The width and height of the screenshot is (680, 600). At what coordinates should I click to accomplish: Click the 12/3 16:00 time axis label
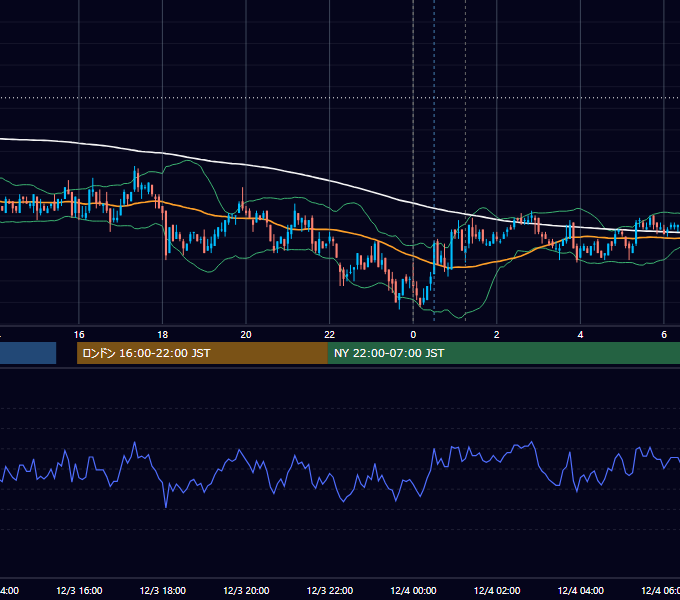point(79,590)
